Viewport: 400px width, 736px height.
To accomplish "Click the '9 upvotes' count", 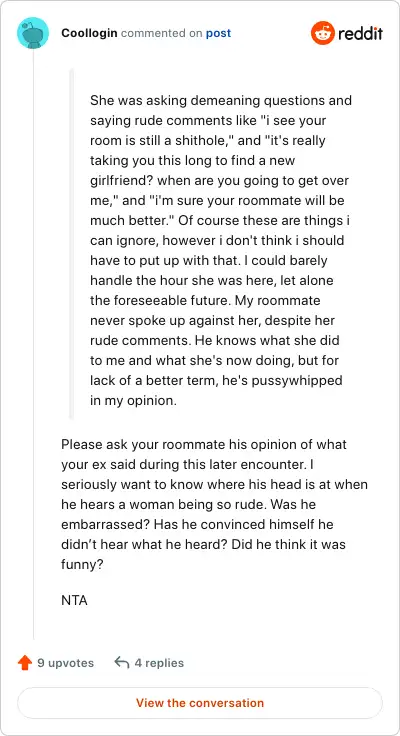I will click(x=65, y=663).
